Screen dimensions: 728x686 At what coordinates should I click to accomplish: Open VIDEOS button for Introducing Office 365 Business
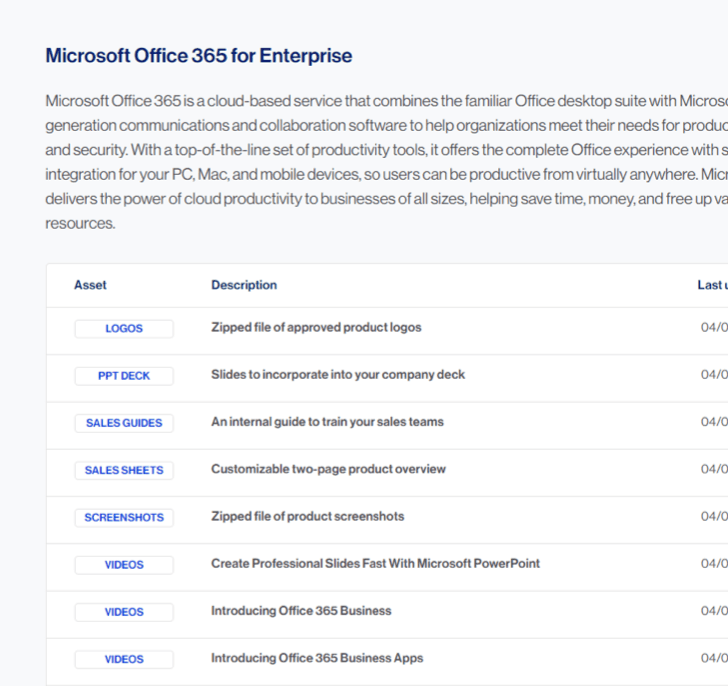[x=124, y=612]
